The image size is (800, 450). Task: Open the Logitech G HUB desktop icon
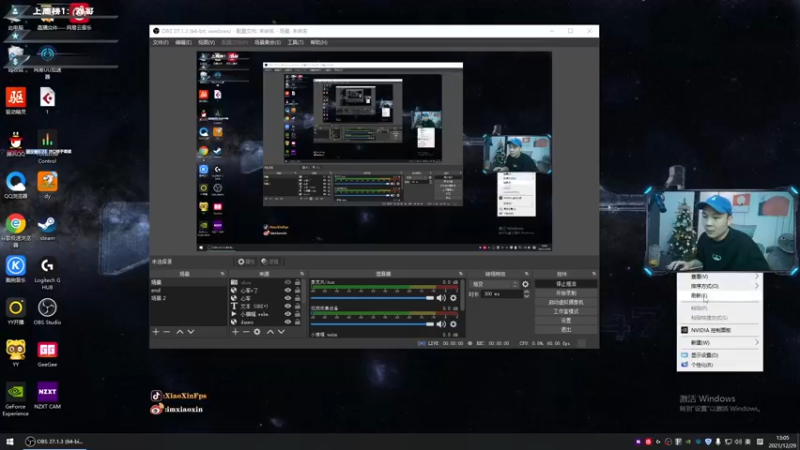[47, 272]
